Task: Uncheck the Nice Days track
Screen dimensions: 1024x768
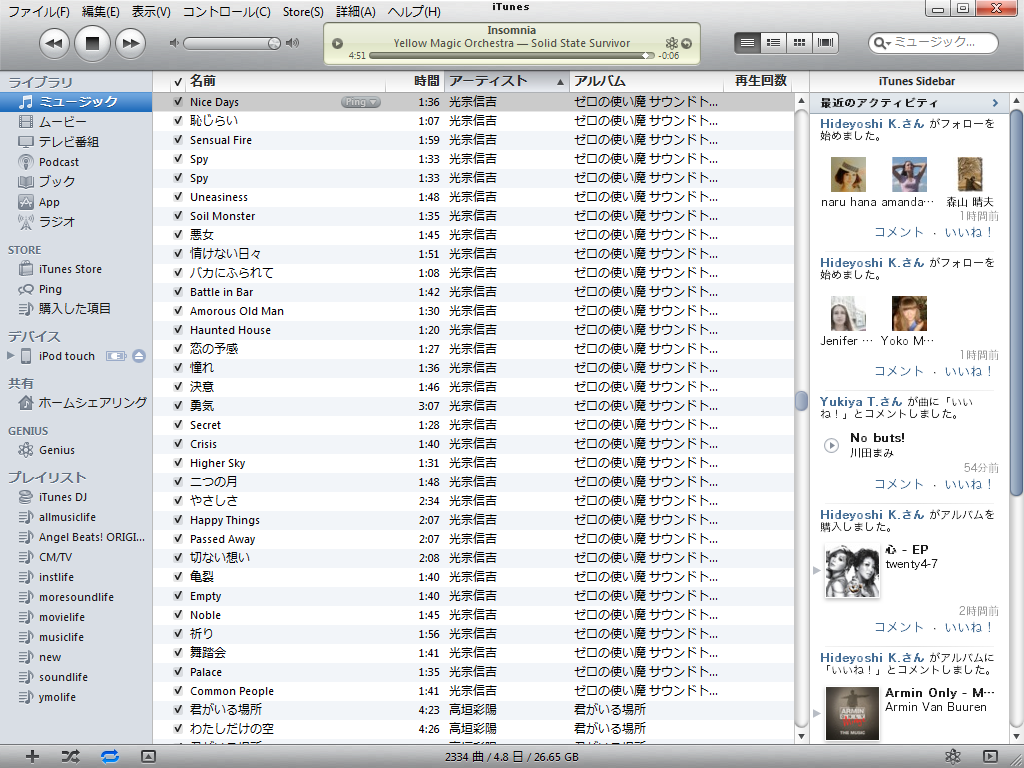Action: (x=178, y=102)
